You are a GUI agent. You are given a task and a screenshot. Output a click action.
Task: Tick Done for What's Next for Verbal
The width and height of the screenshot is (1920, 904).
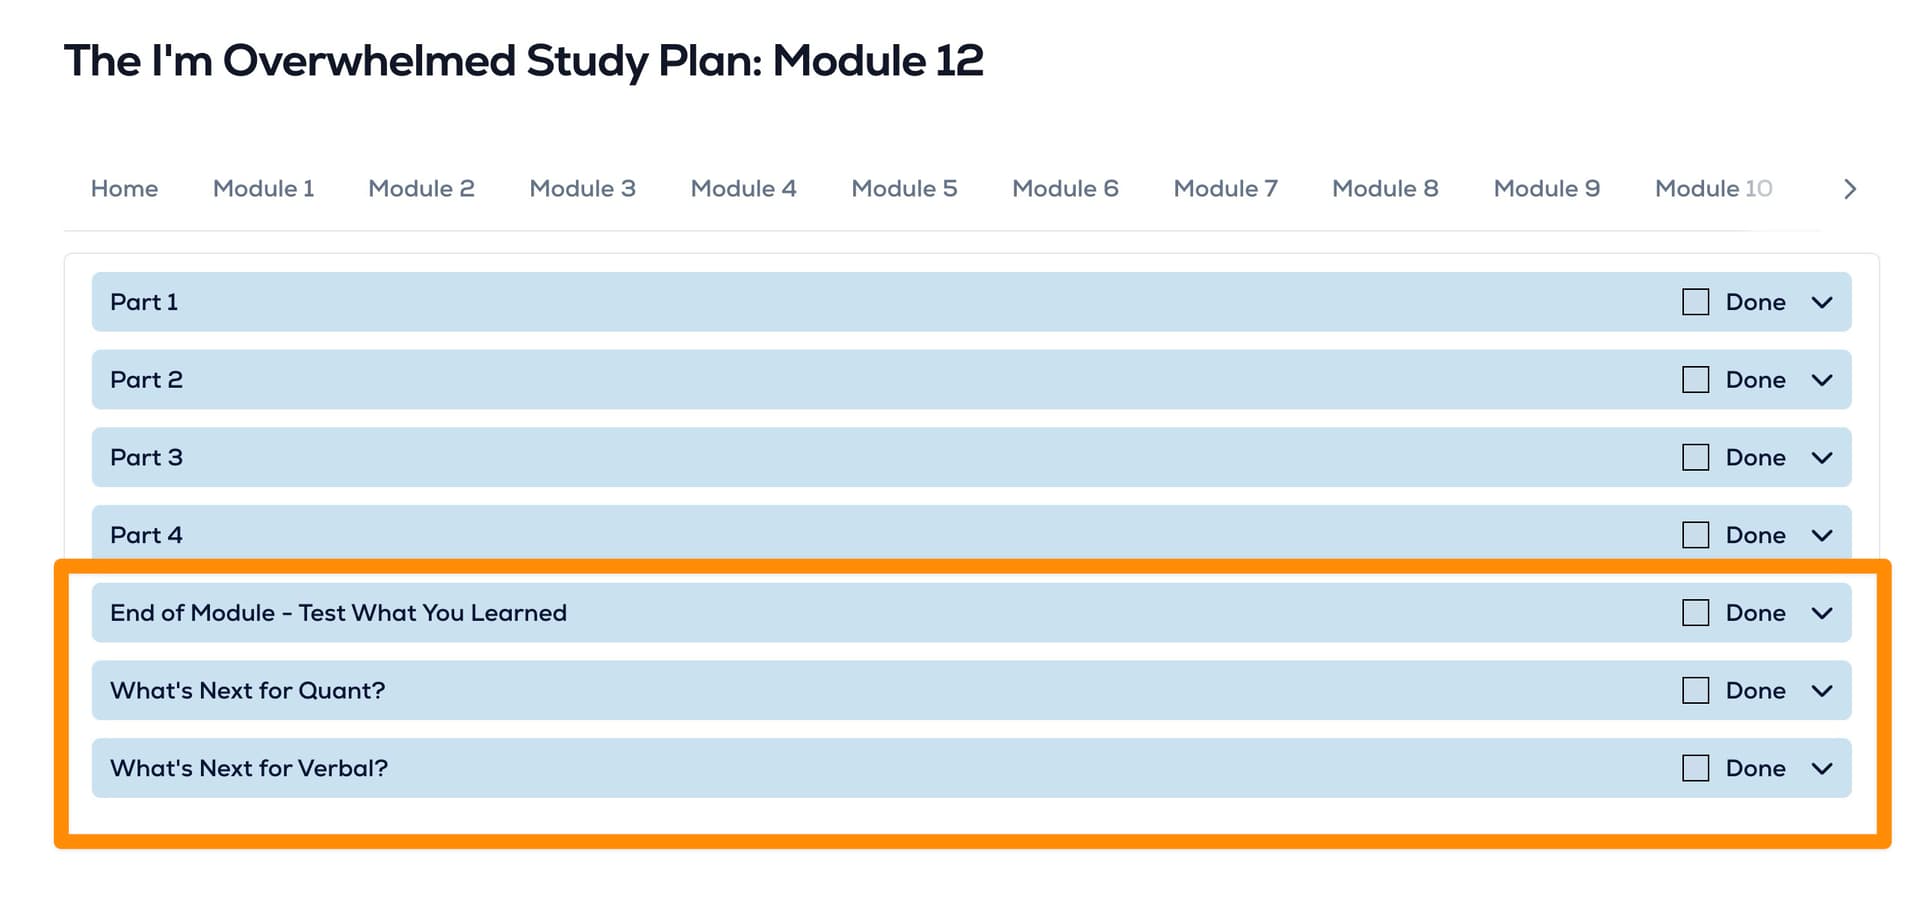tap(1695, 768)
